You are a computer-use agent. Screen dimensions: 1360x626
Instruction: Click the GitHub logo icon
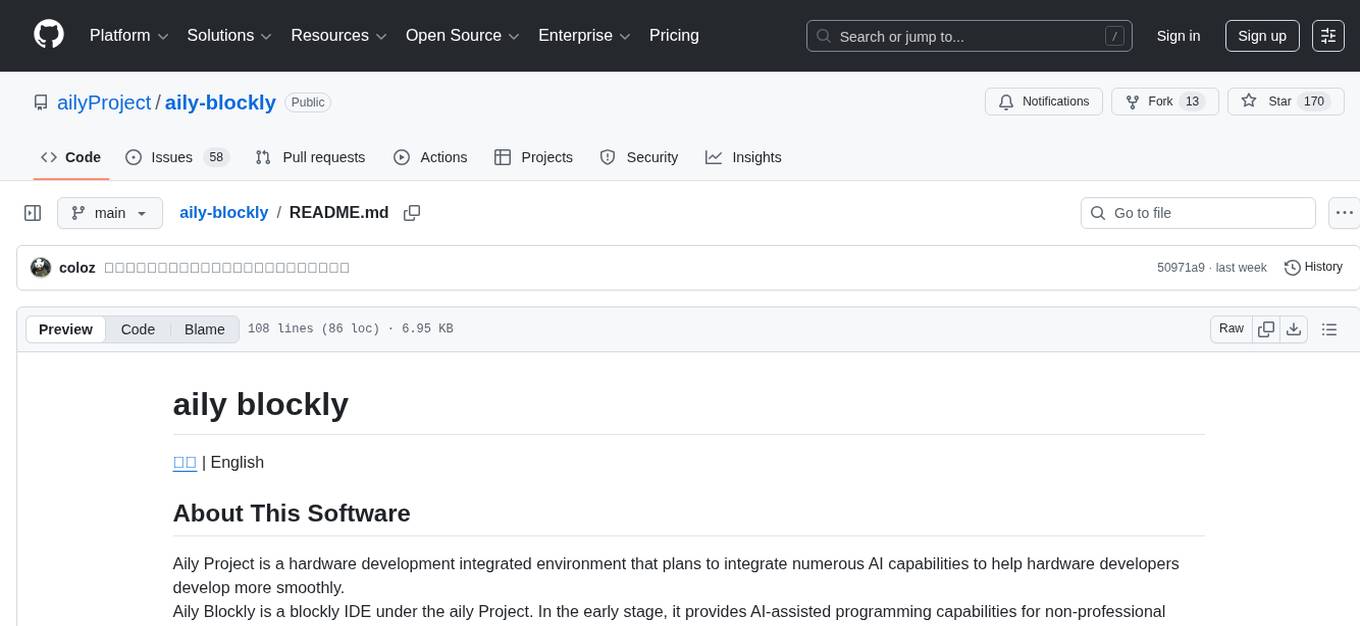pos(49,35)
